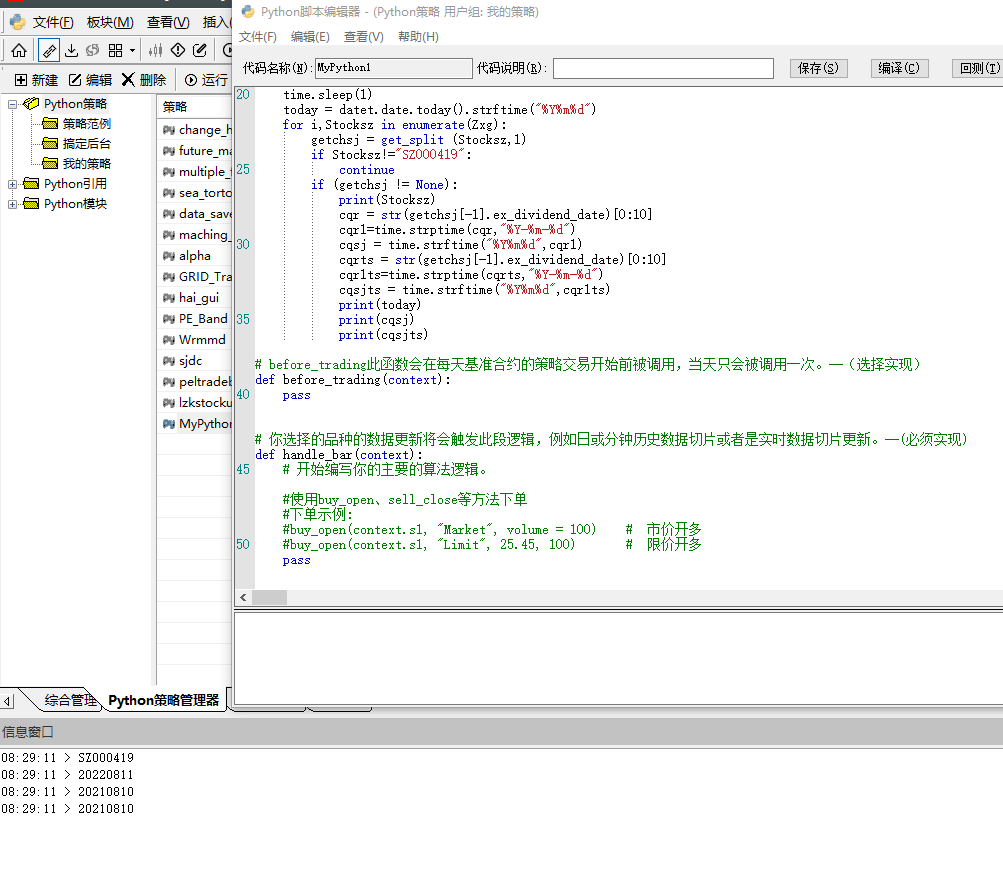The height and width of the screenshot is (883, 1003).
Task: Select Python模块 folder label
Action: [x=75, y=203]
